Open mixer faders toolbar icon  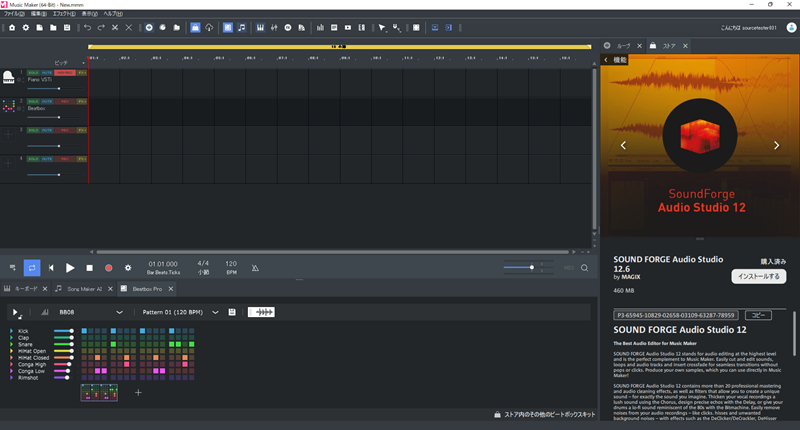274,28
